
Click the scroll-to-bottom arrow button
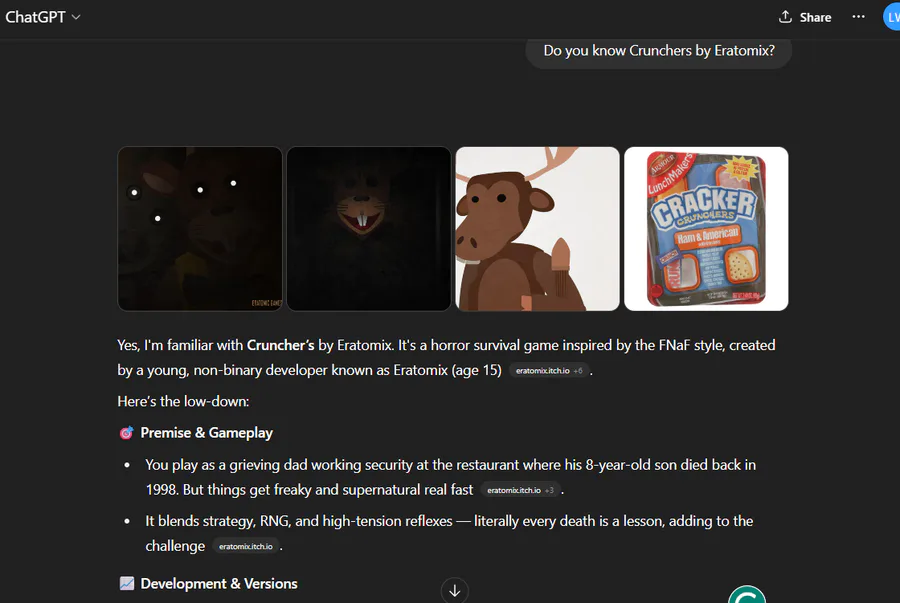(455, 590)
